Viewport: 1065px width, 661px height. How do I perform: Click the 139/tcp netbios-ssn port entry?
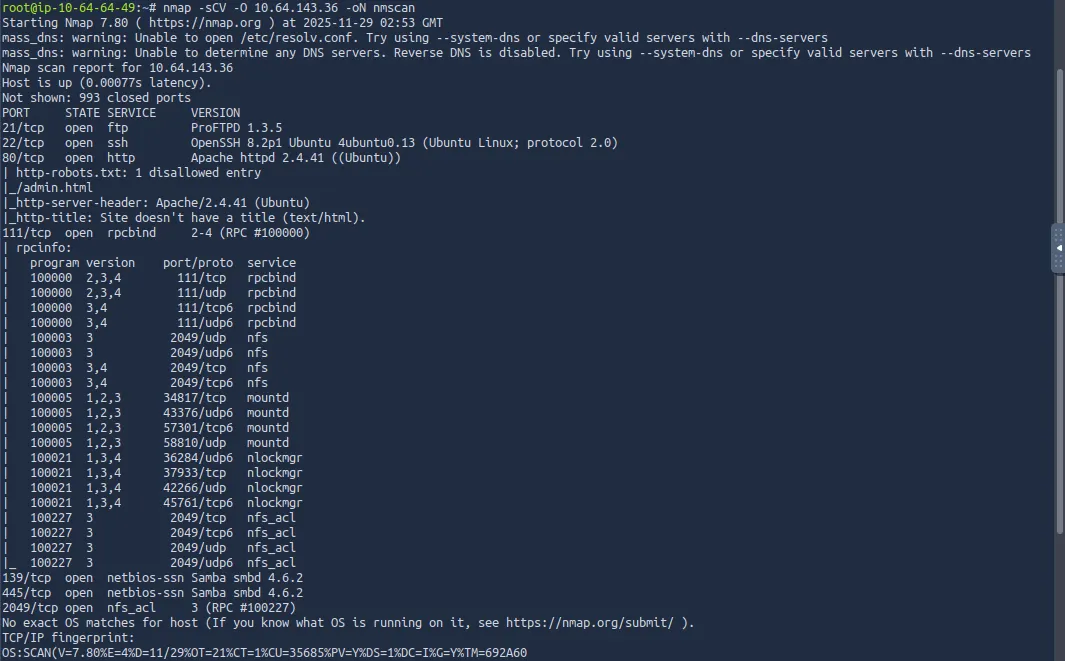[x=22, y=578]
